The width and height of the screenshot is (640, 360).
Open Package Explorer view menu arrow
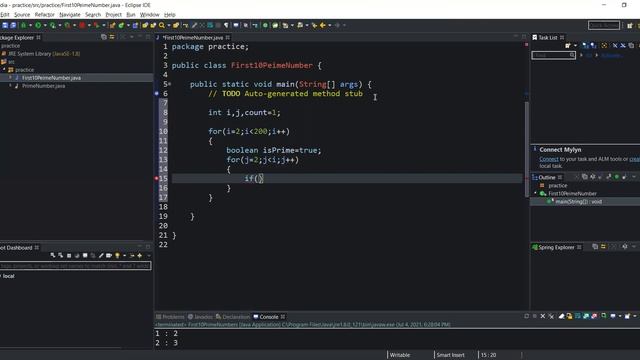[x=131, y=37]
